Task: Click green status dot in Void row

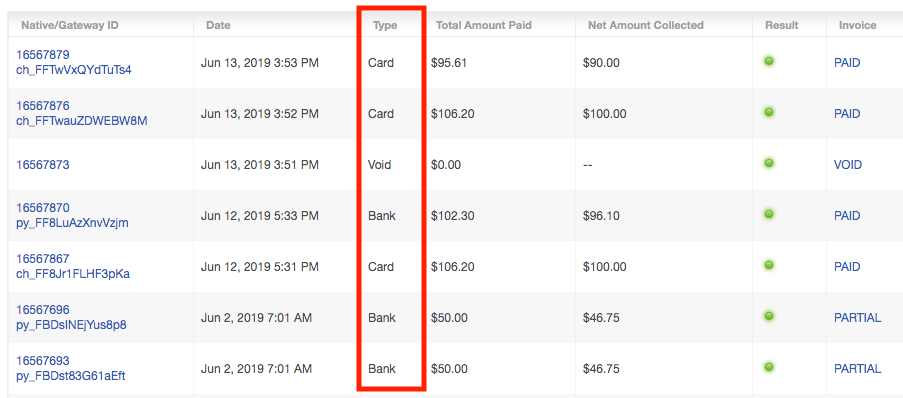Action: [768, 164]
